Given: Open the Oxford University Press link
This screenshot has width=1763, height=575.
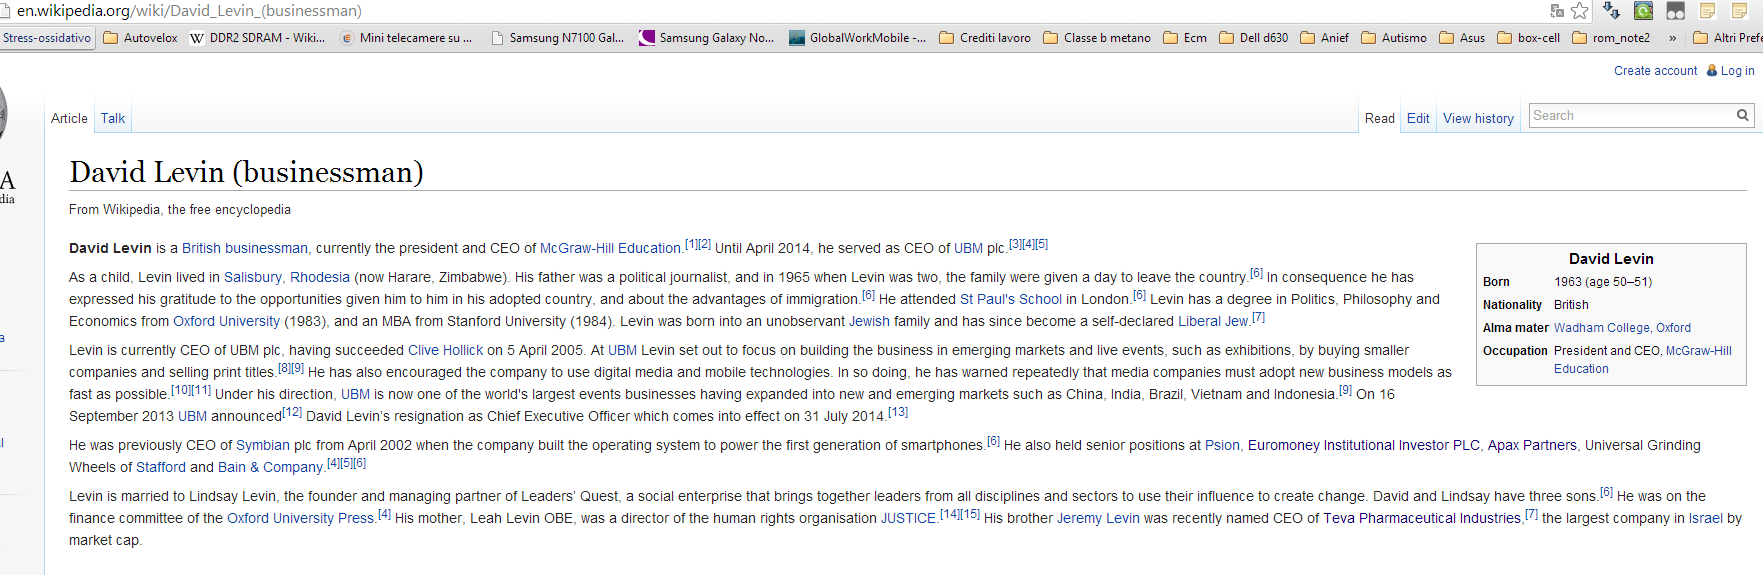Looking at the screenshot, I should (300, 518).
